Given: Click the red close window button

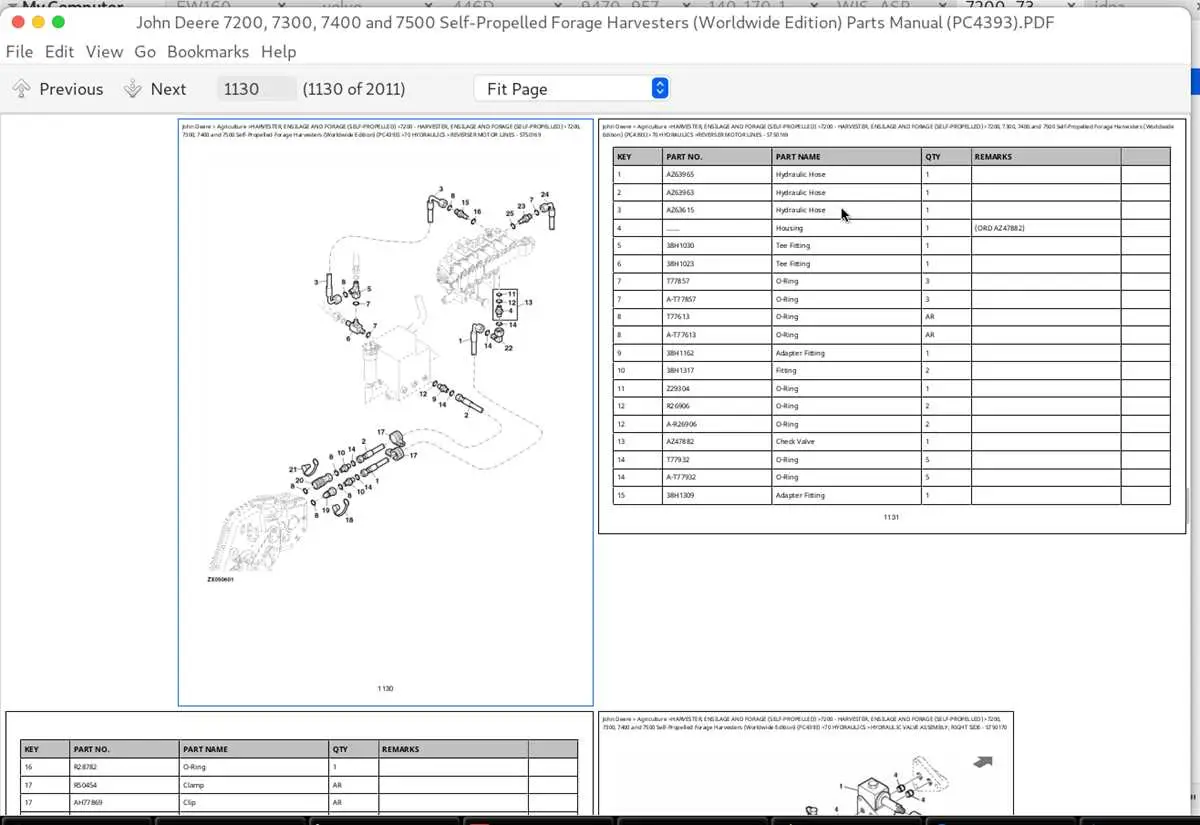Looking at the screenshot, I should coord(17,22).
